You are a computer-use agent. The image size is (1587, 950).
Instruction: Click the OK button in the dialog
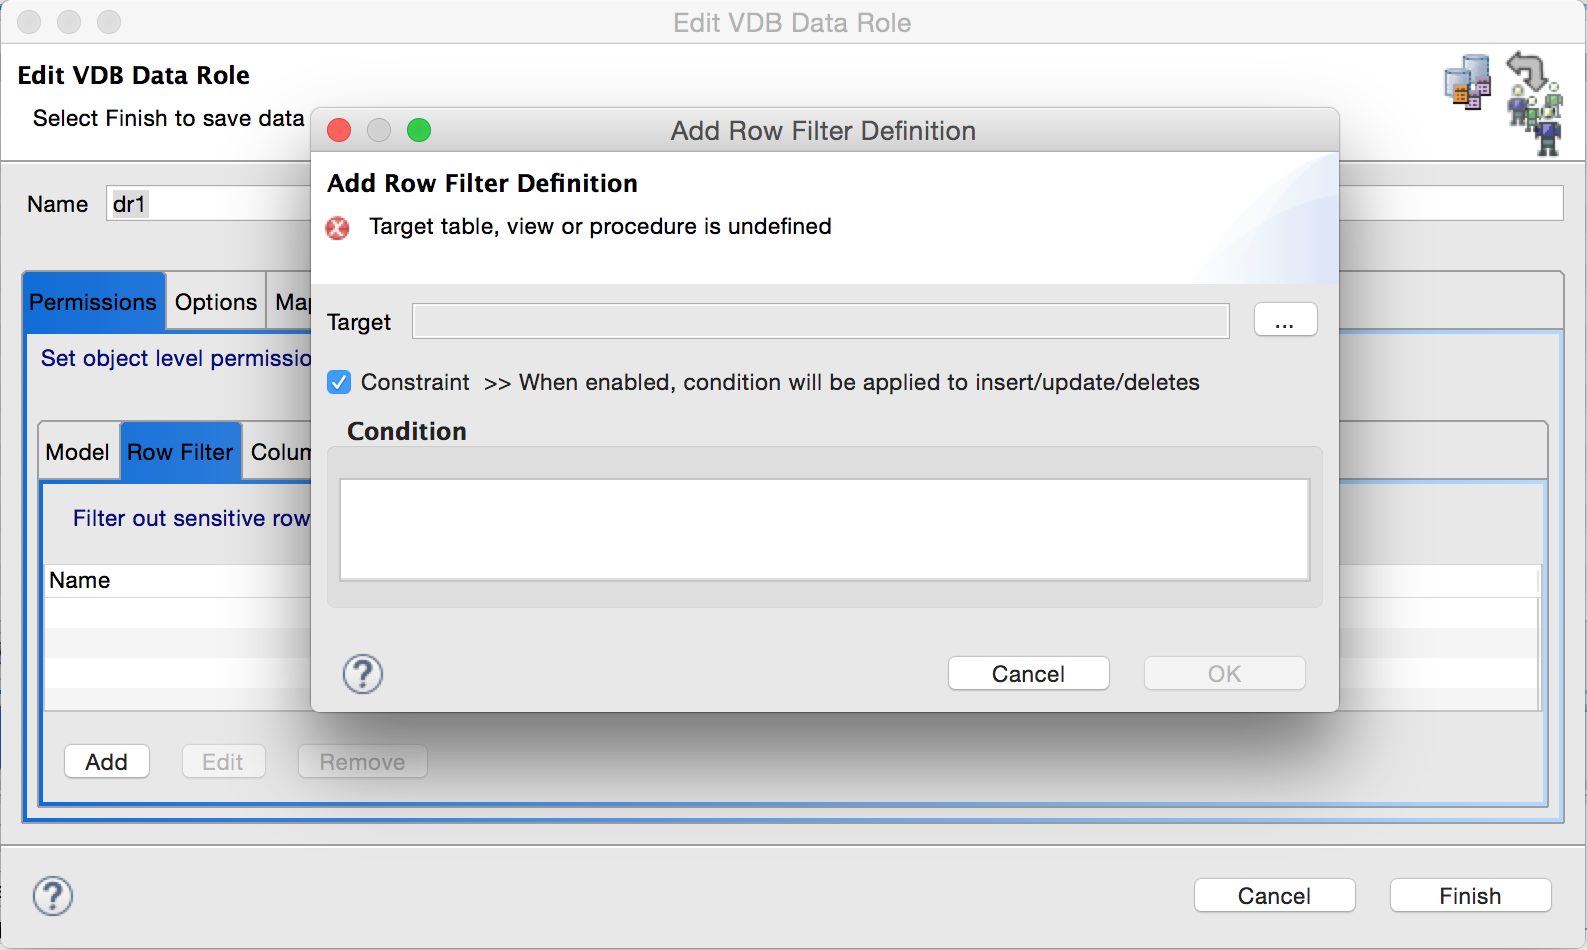coord(1224,673)
